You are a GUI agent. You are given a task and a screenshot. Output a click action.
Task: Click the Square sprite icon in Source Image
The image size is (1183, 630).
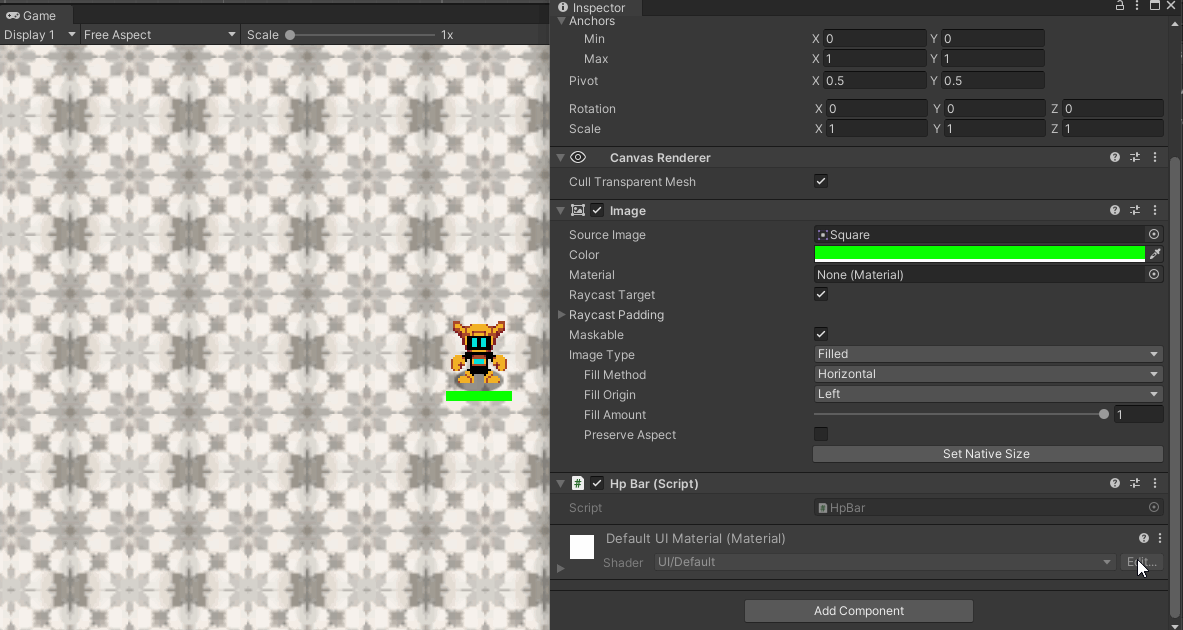[x=823, y=235]
